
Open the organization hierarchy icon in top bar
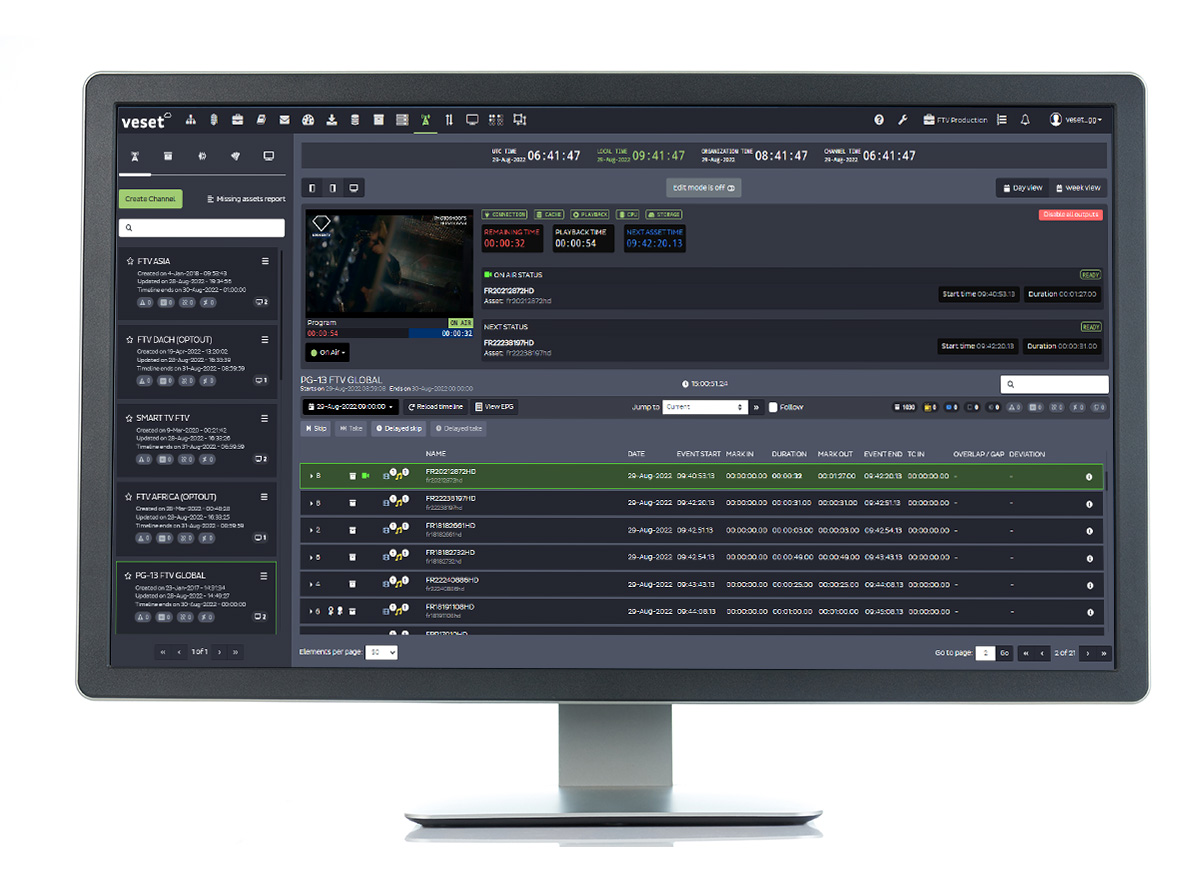click(x=192, y=120)
